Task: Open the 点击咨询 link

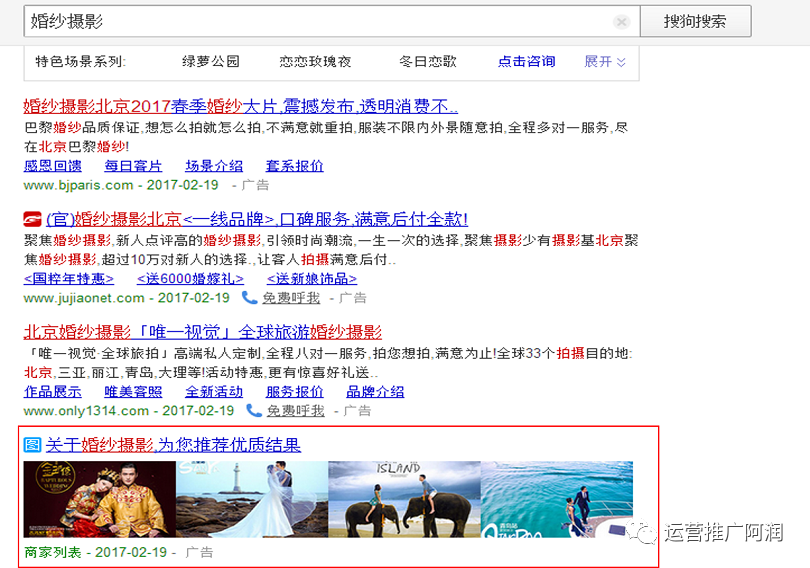Action: 526,61
